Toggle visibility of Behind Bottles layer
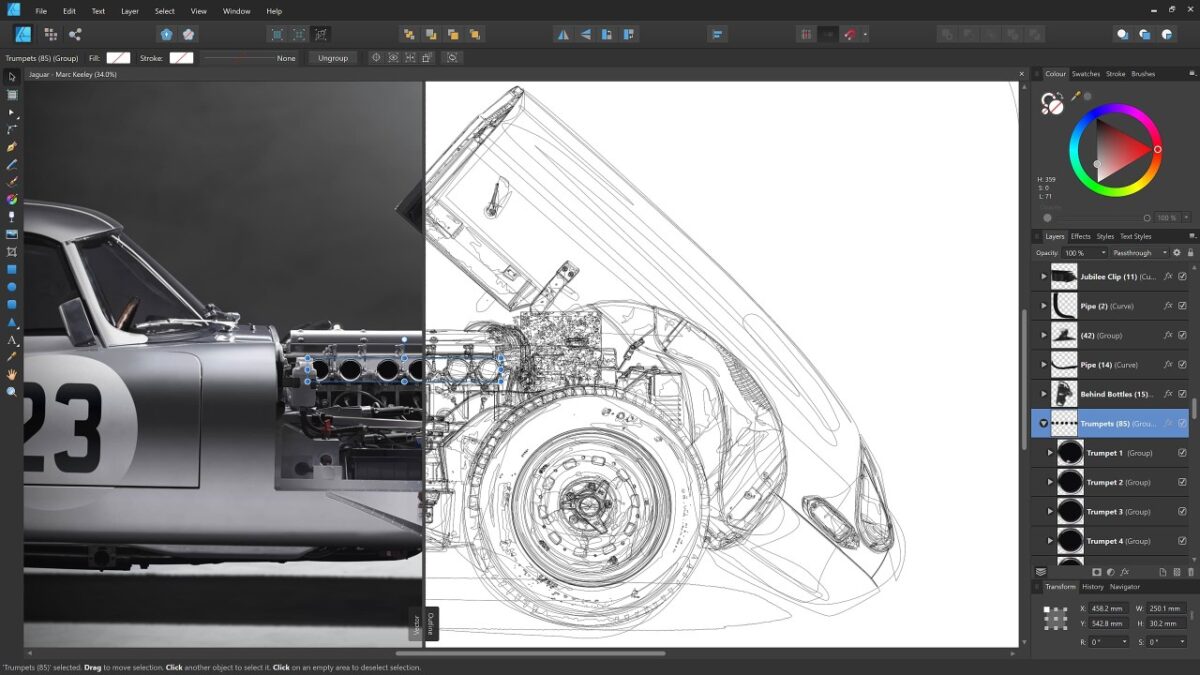 click(x=1182, y=394)
